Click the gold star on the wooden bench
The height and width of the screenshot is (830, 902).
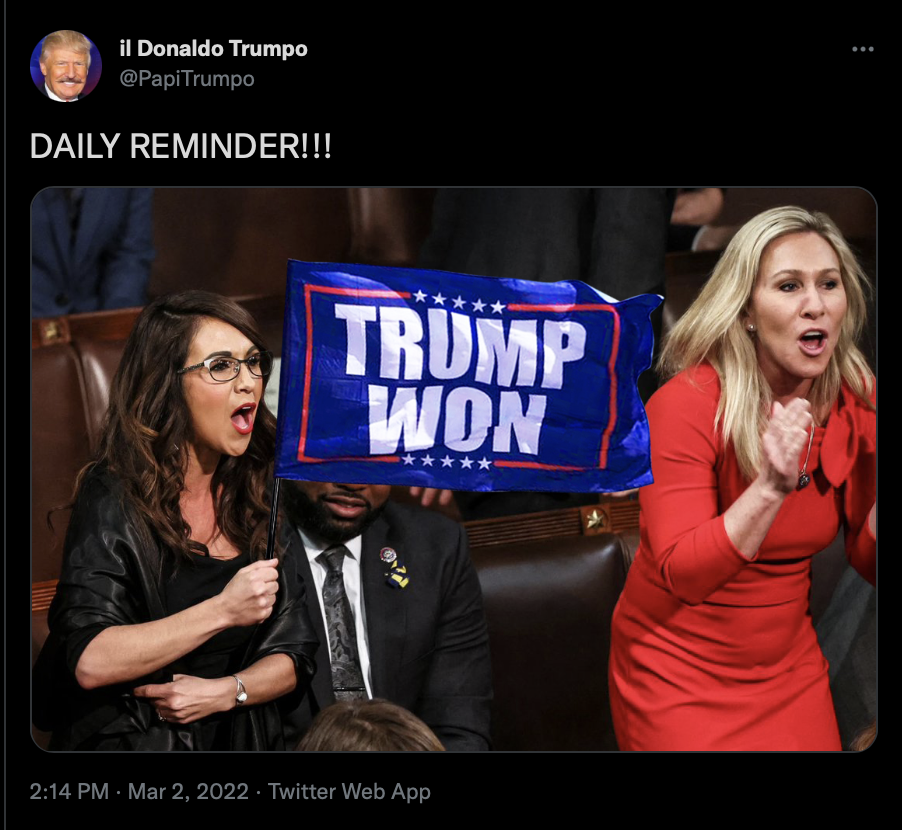tap(595, 519)
